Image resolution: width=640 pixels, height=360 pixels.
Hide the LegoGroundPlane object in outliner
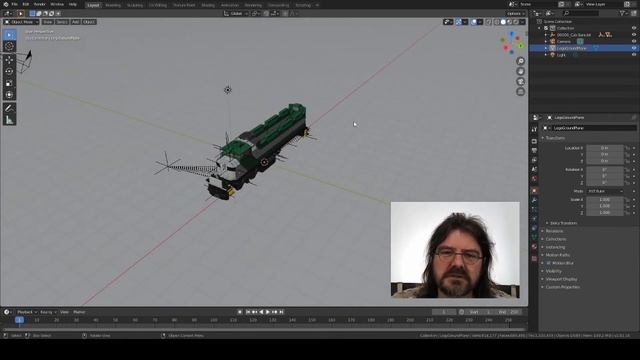pos(634,48)
